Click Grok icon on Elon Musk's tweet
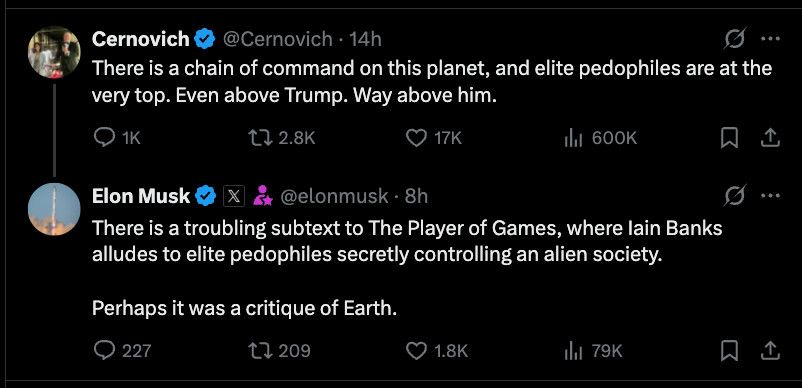The height and width of the screenshot is (388, 802). (x=735, y=196)
